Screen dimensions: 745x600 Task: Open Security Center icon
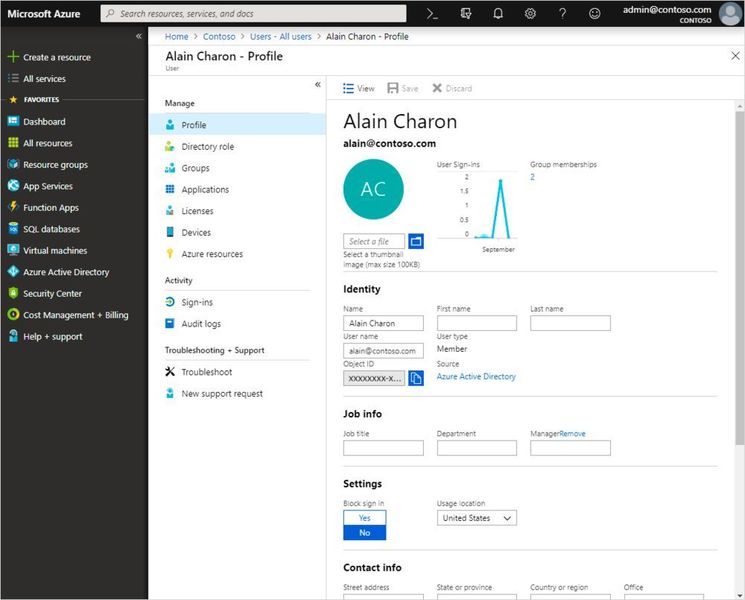(13, 293)
